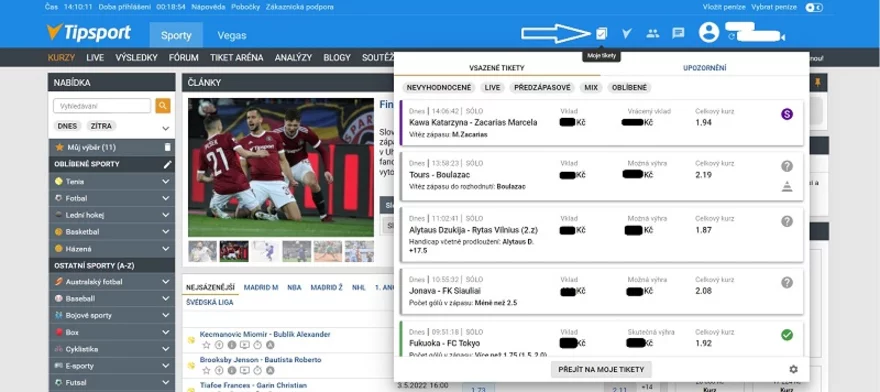
Task: Click the orange search magnifier button
Action: click(x=163, y=106)
